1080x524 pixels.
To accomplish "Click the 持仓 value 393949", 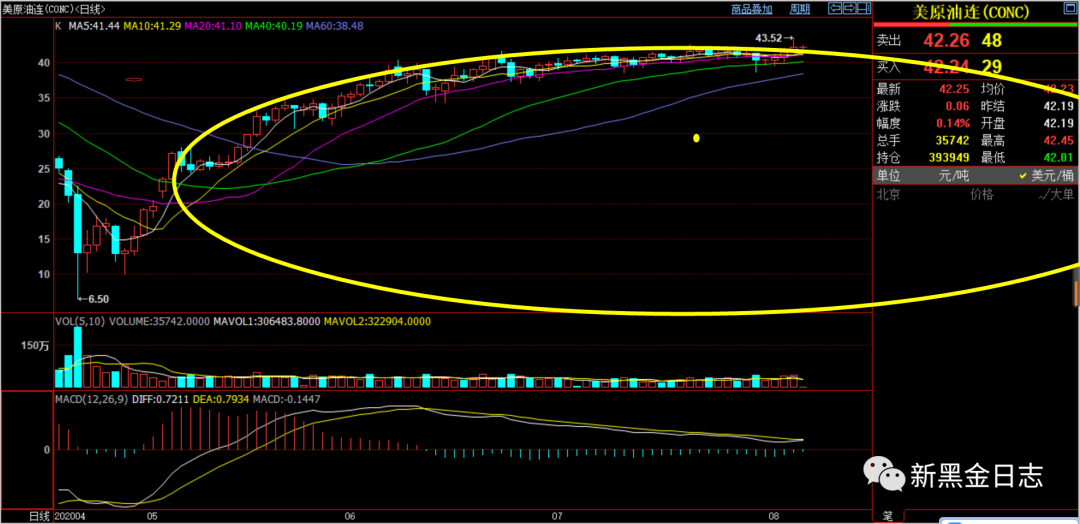I will (x=947, y=160).
